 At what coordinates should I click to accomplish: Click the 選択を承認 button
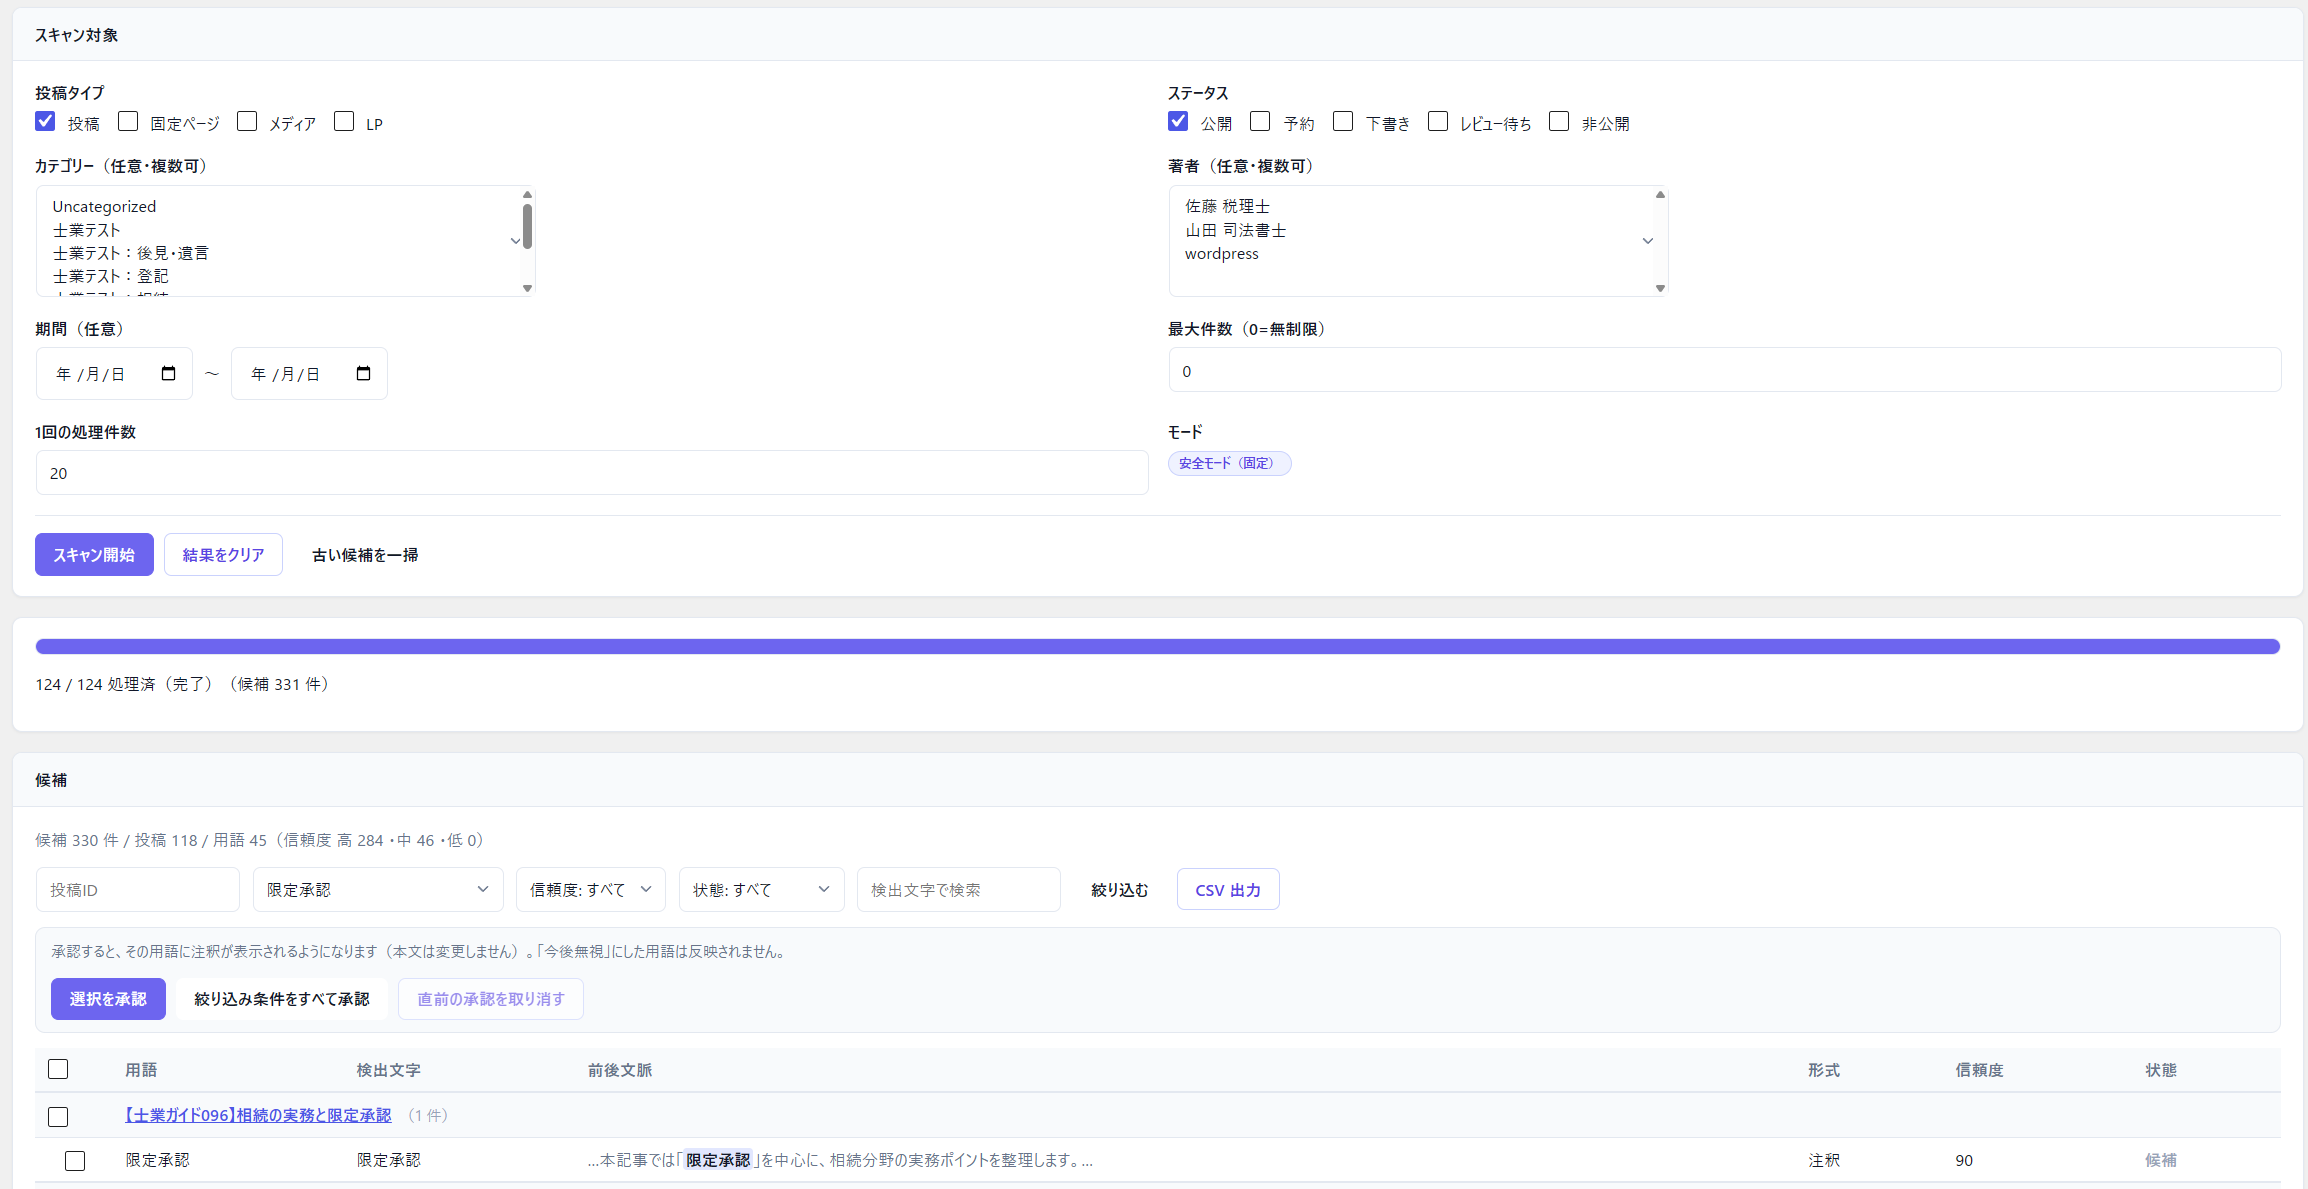108,999
